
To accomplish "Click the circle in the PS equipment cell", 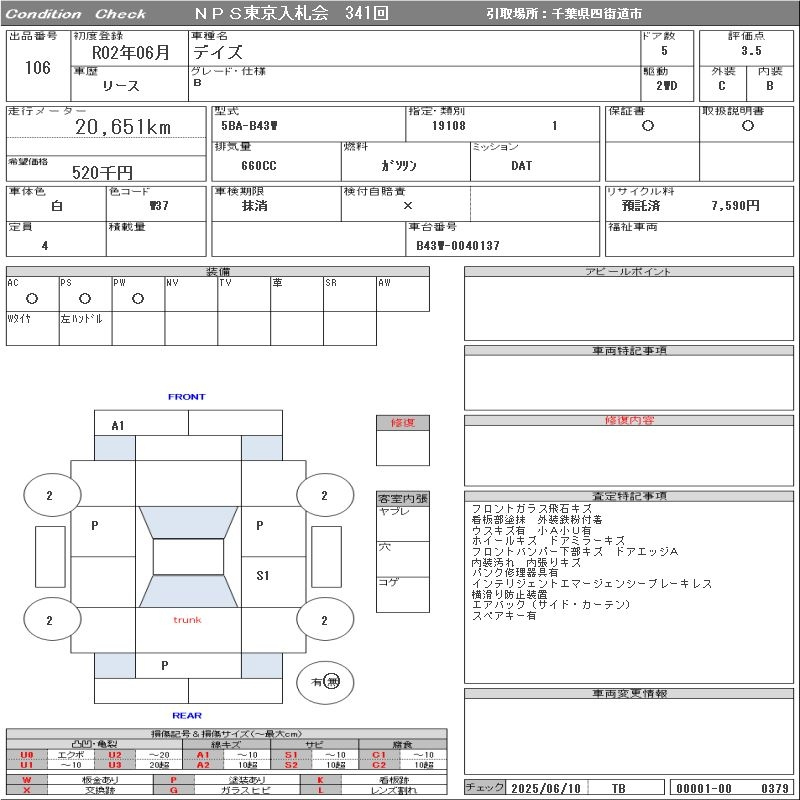I will coord(85,299).
